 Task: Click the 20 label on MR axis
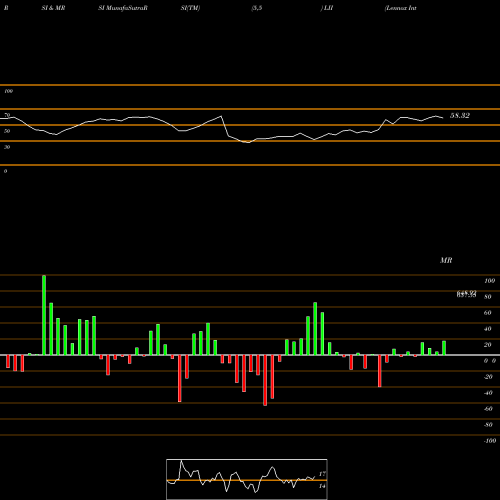coord(488,345)
